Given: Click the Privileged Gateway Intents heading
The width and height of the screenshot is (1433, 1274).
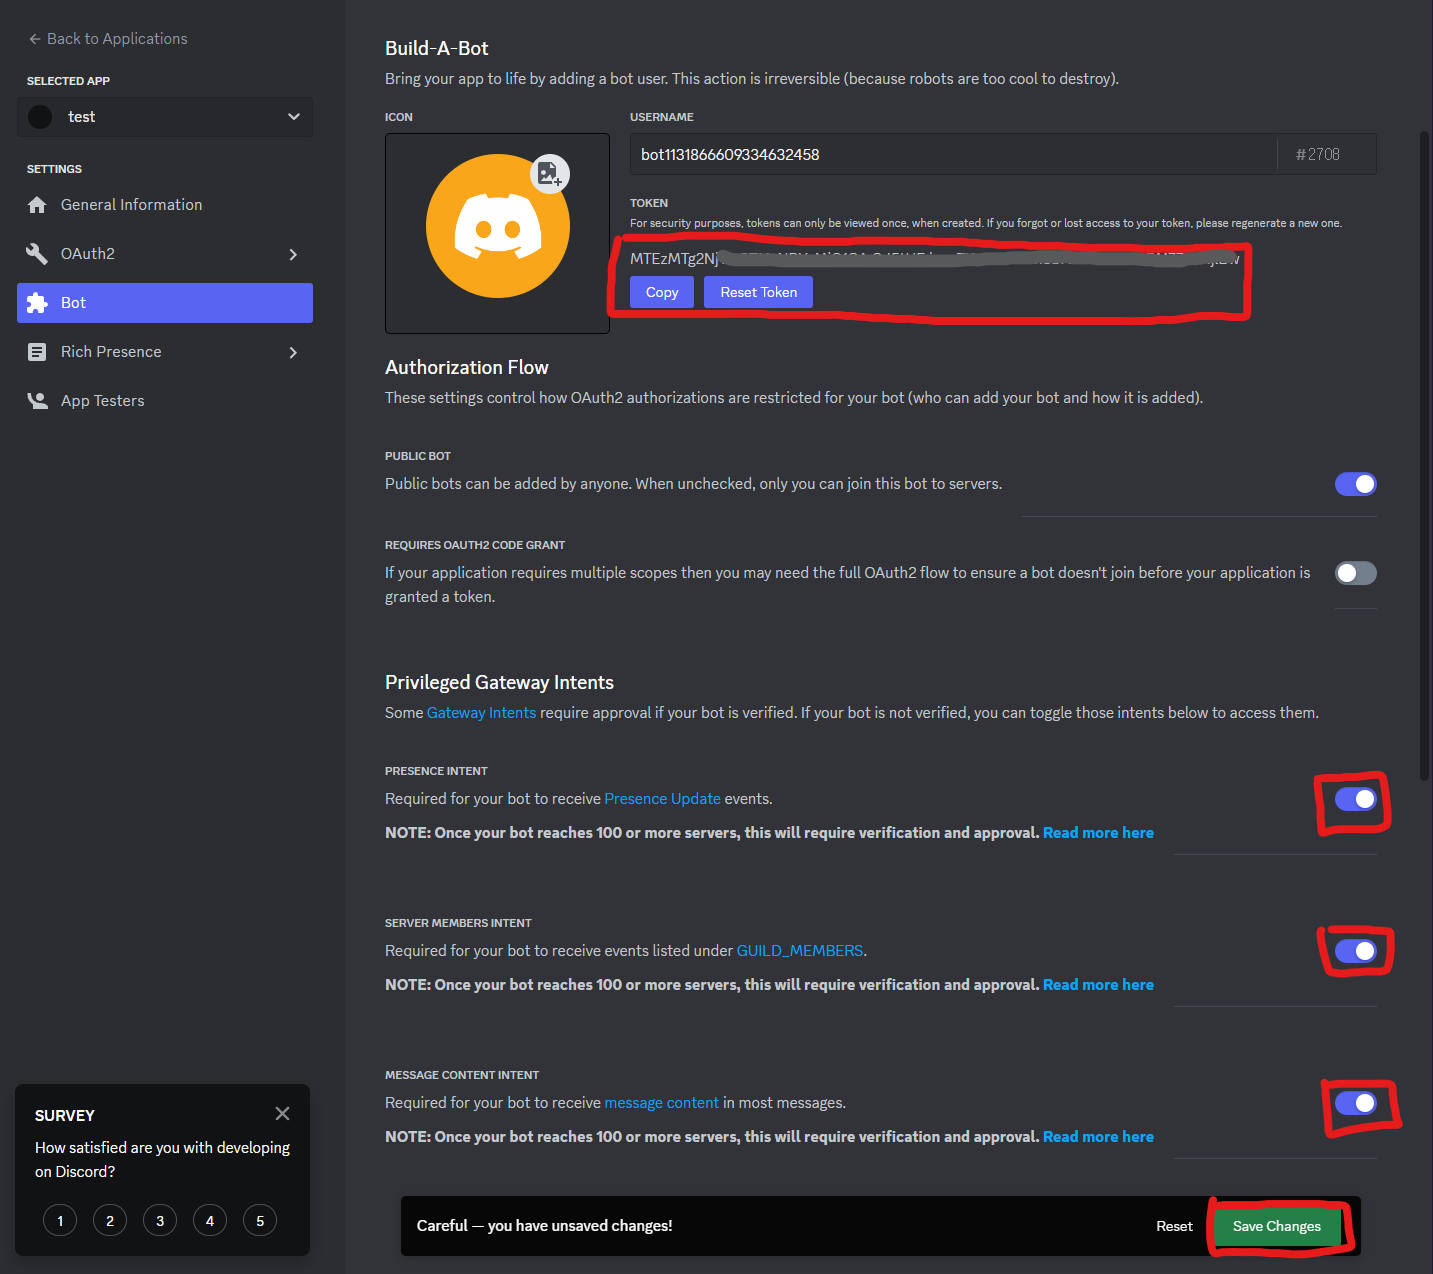Looking at the screenshot, I should coord(499,683).
